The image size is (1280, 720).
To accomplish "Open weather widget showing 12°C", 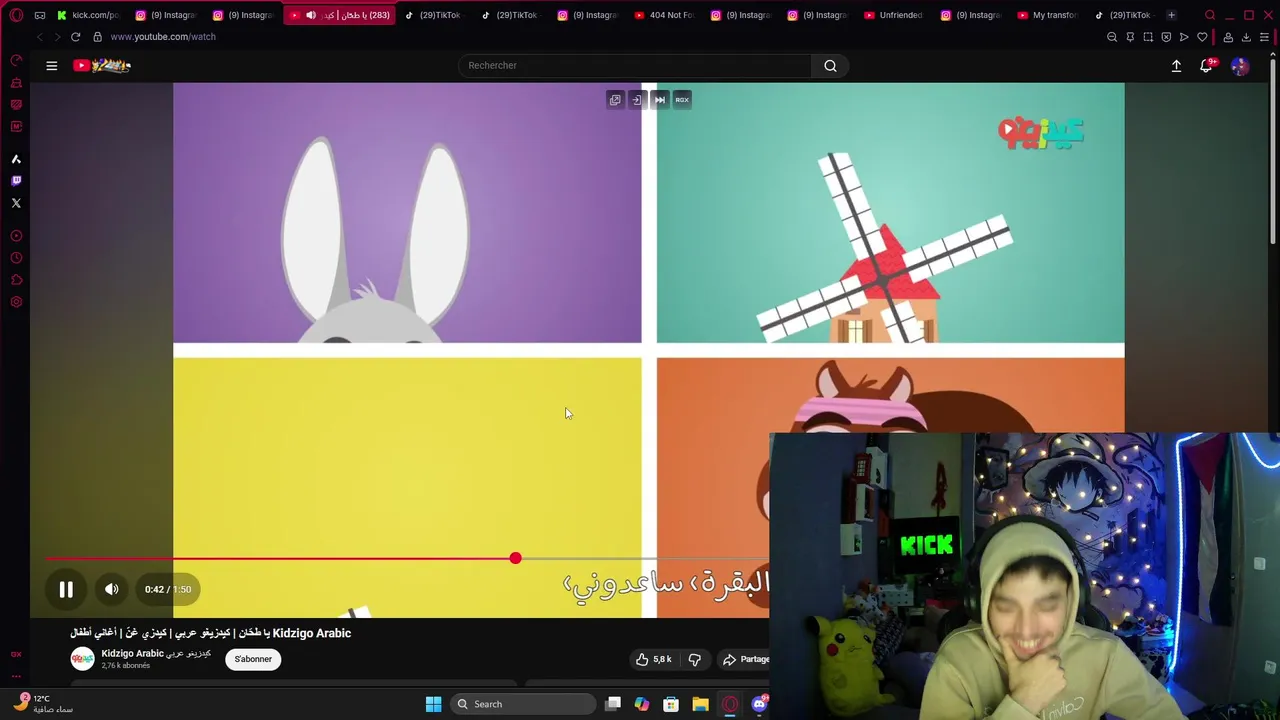I will click(x=44, y=704).
